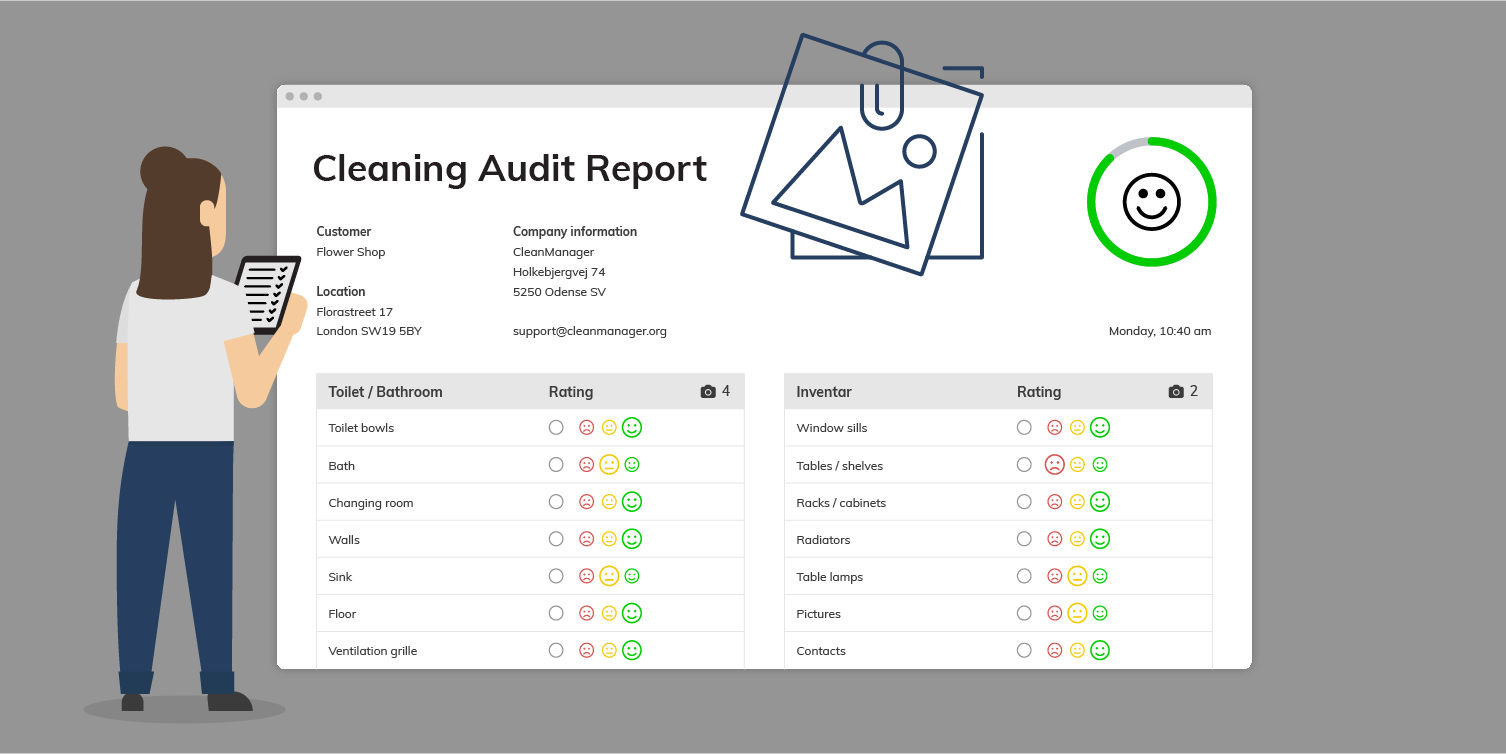The height and width of the screenshot is (754, 1506).
Task: Click the camera icon on the Inventar section
Action: (1174, 391)
